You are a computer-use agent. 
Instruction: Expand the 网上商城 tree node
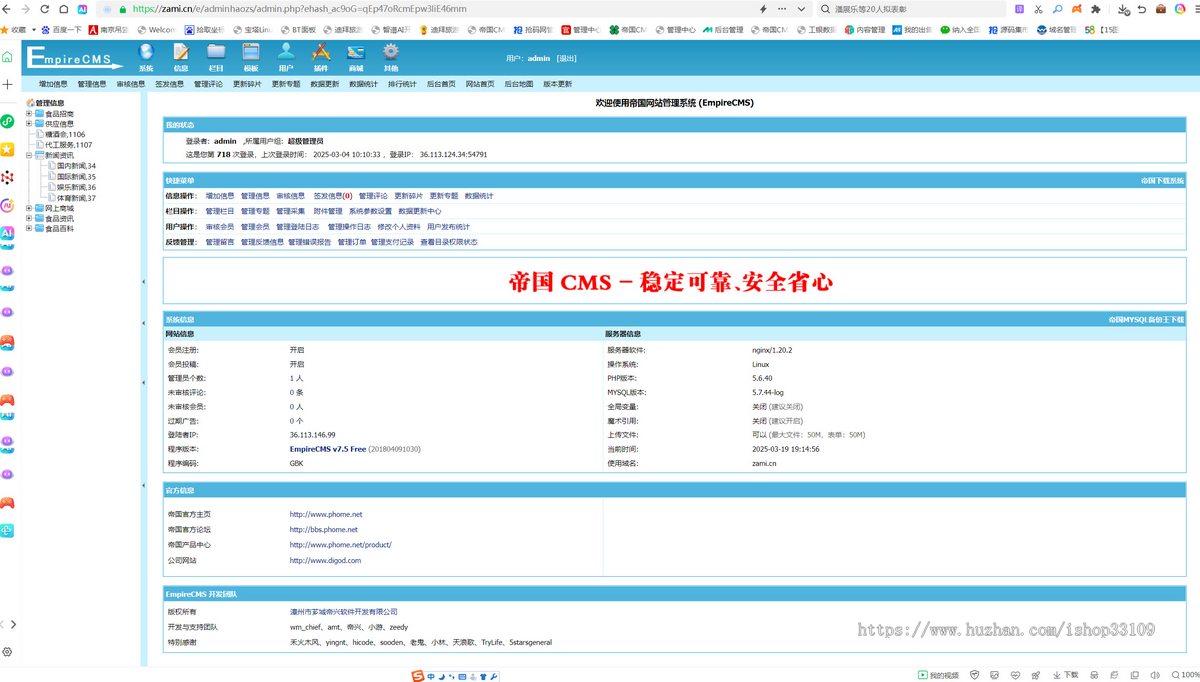(x=29, y=208)
